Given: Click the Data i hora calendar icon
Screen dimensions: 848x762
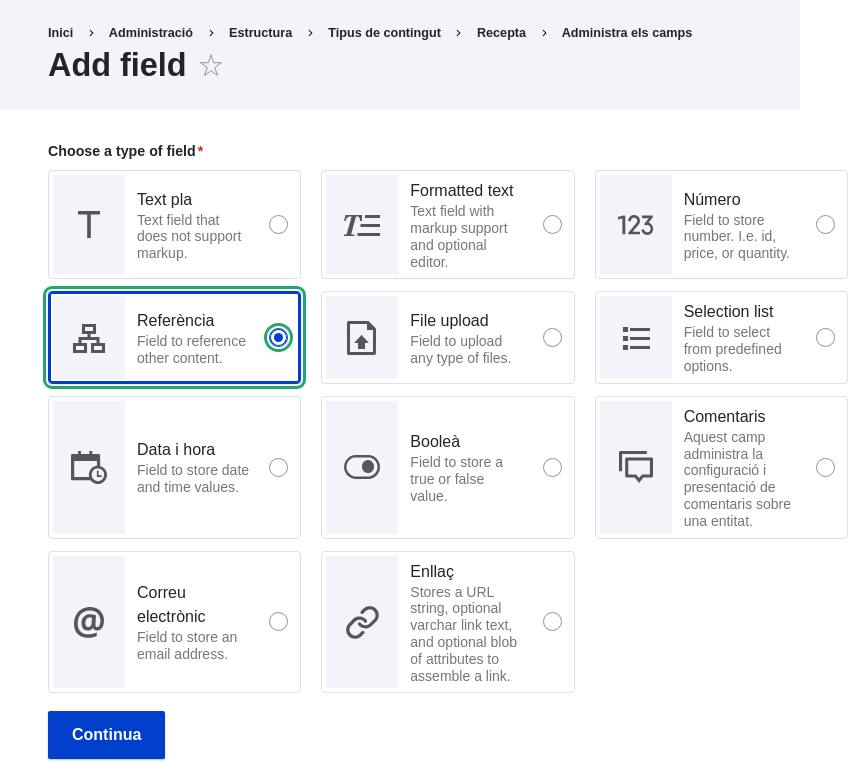Looking at the screenshot, I should pos(88,467).
